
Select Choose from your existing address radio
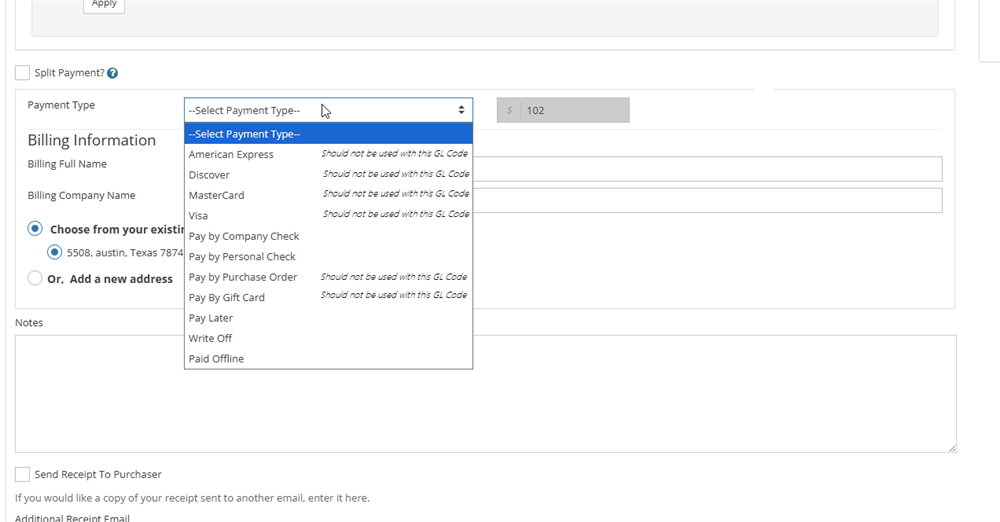[x=35, y=228]
